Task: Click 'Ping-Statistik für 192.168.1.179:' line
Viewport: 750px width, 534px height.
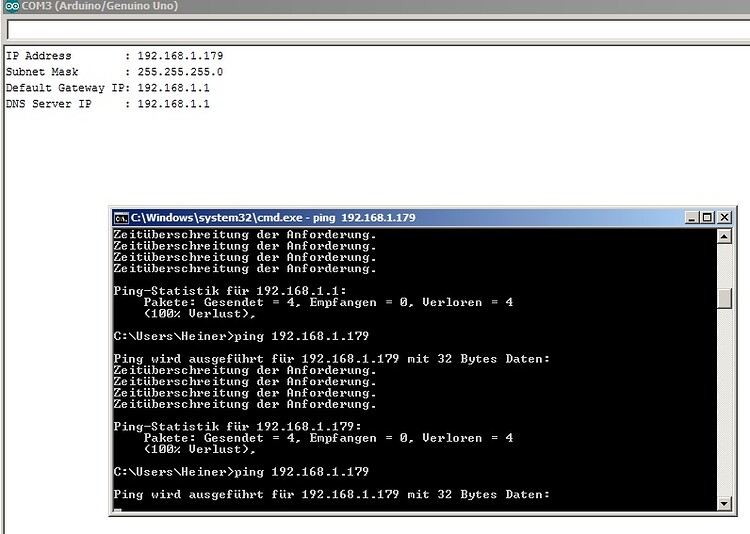Action: [237, 426]
